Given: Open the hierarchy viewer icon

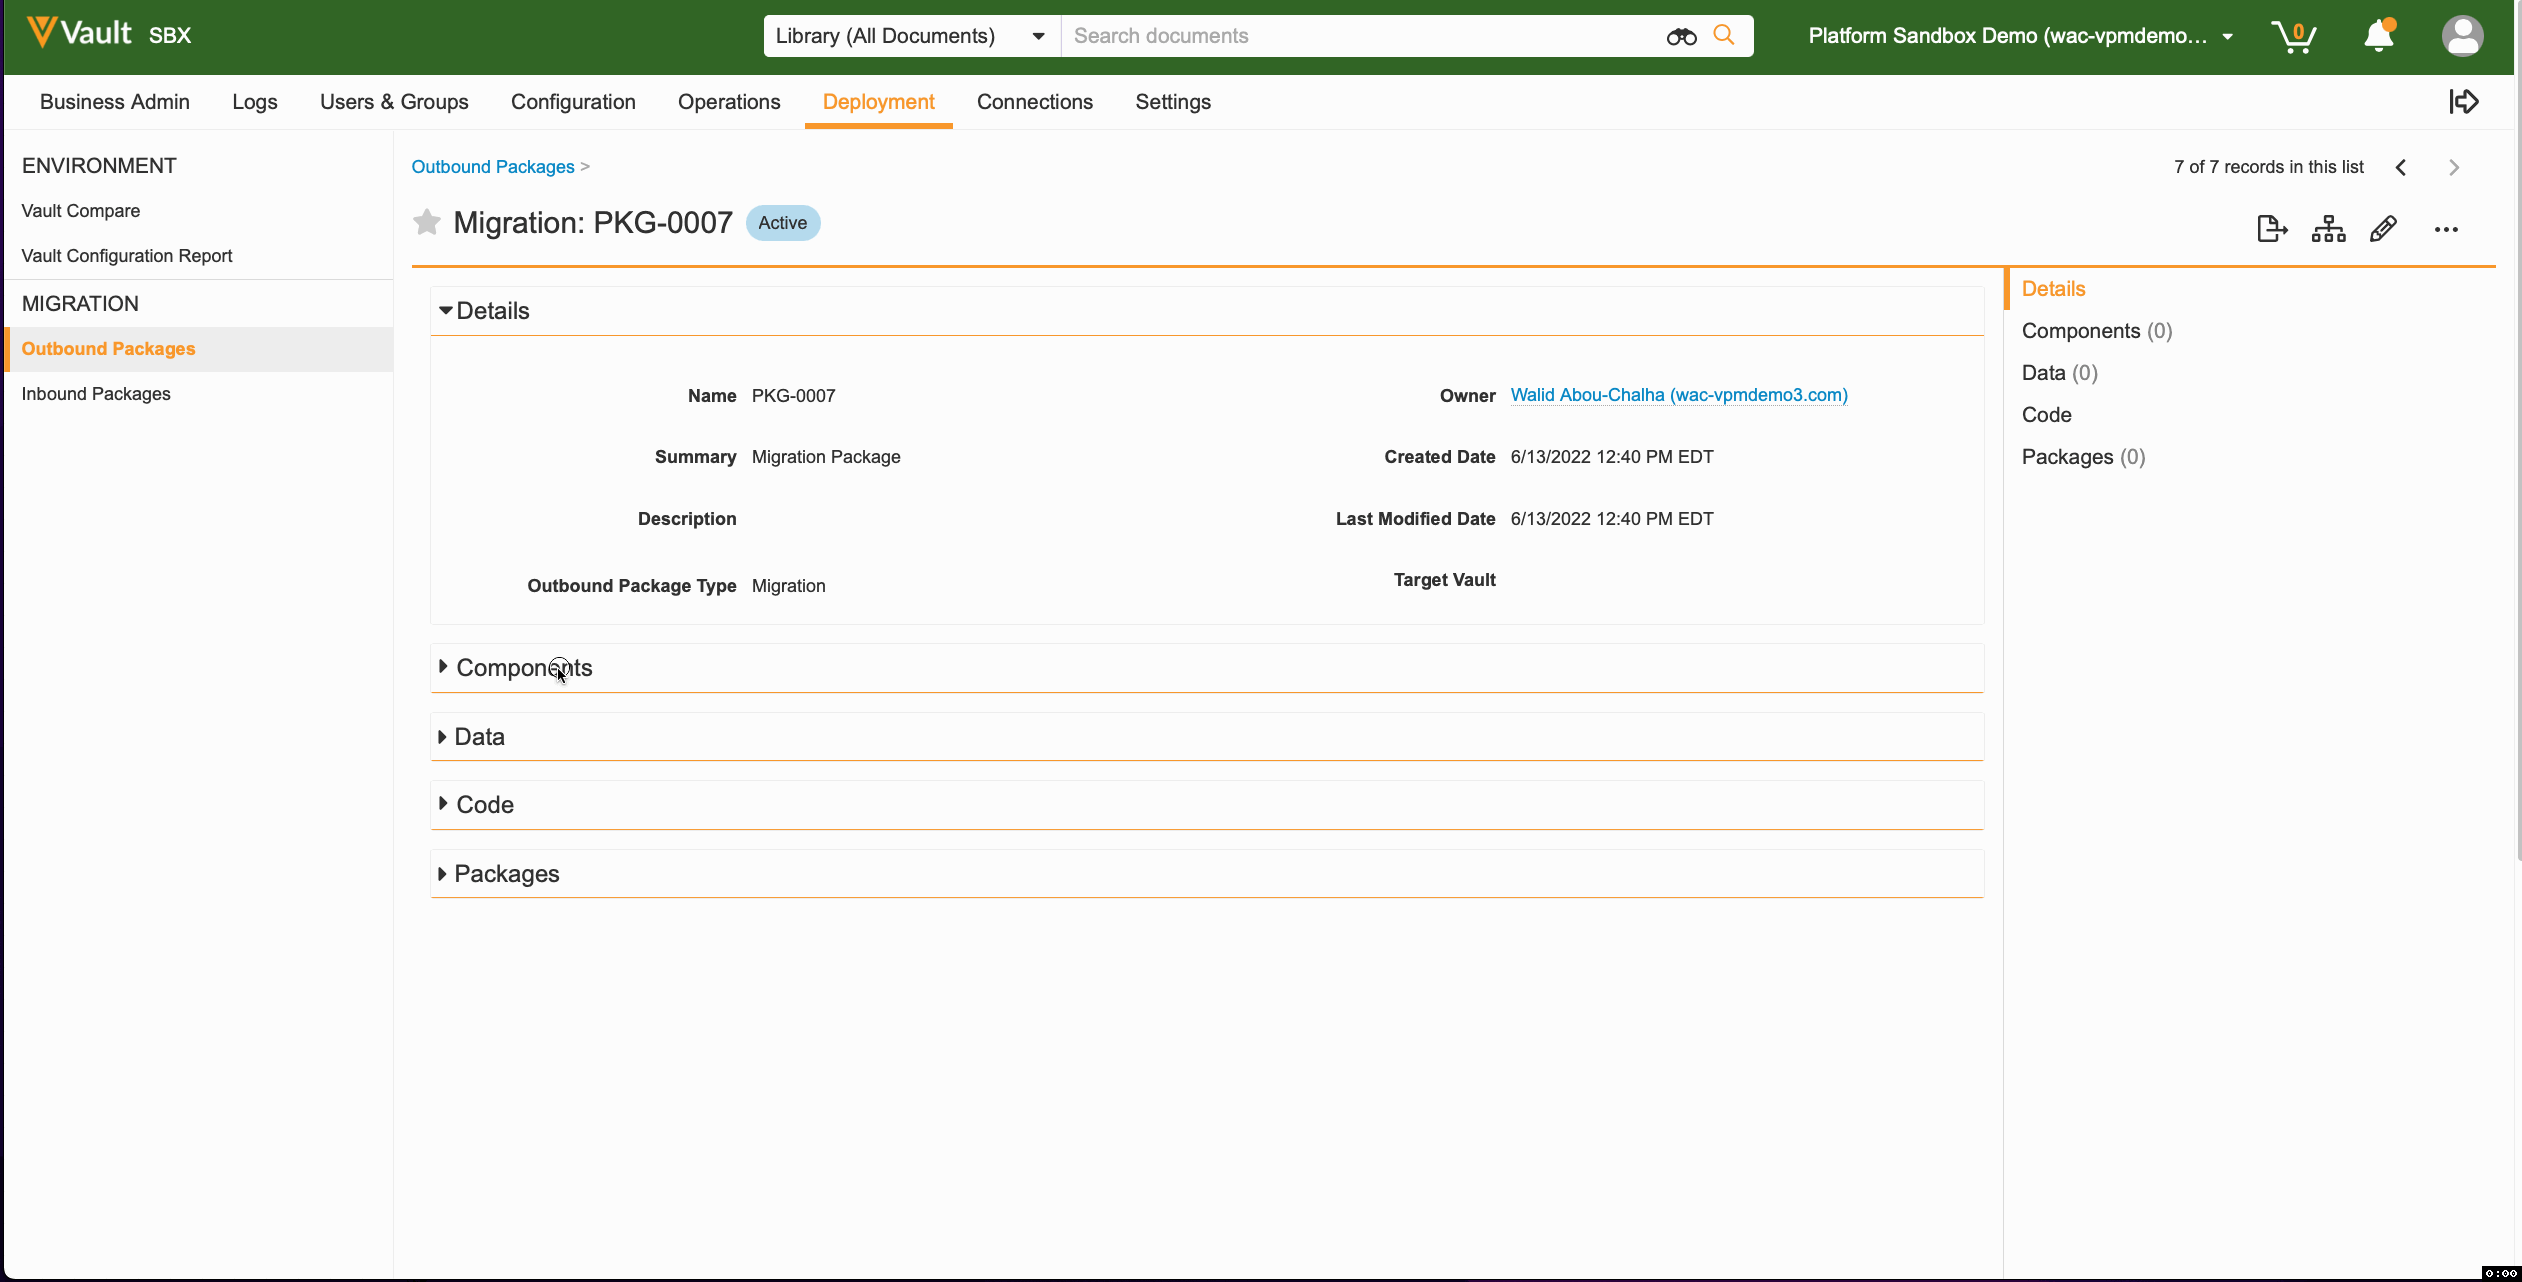Looking at the screenshot, I should pos(2328,229).
